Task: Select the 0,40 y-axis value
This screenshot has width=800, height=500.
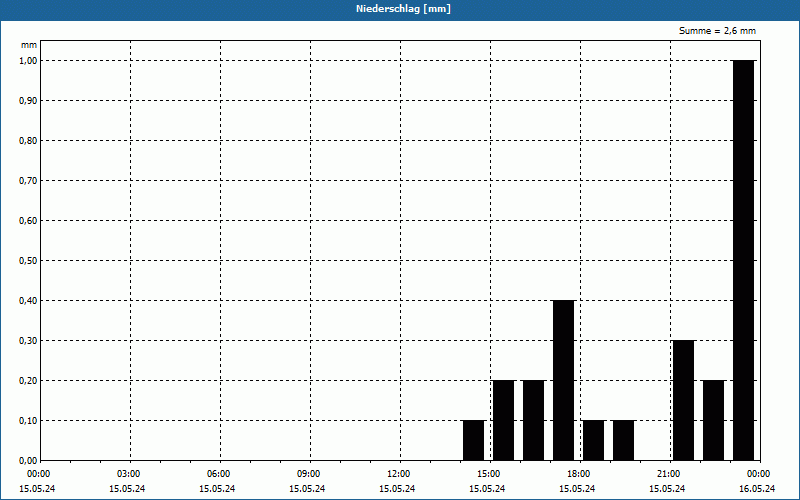Action: (x=29, y=301)
